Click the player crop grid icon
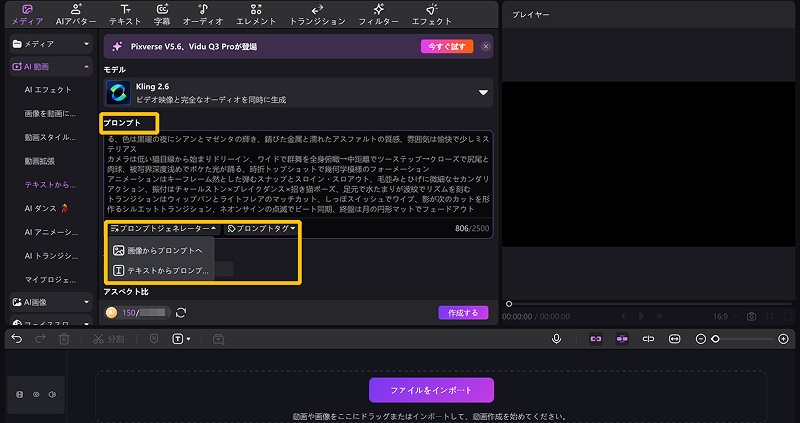The image size is (800, 423). [x=769, y=316]
